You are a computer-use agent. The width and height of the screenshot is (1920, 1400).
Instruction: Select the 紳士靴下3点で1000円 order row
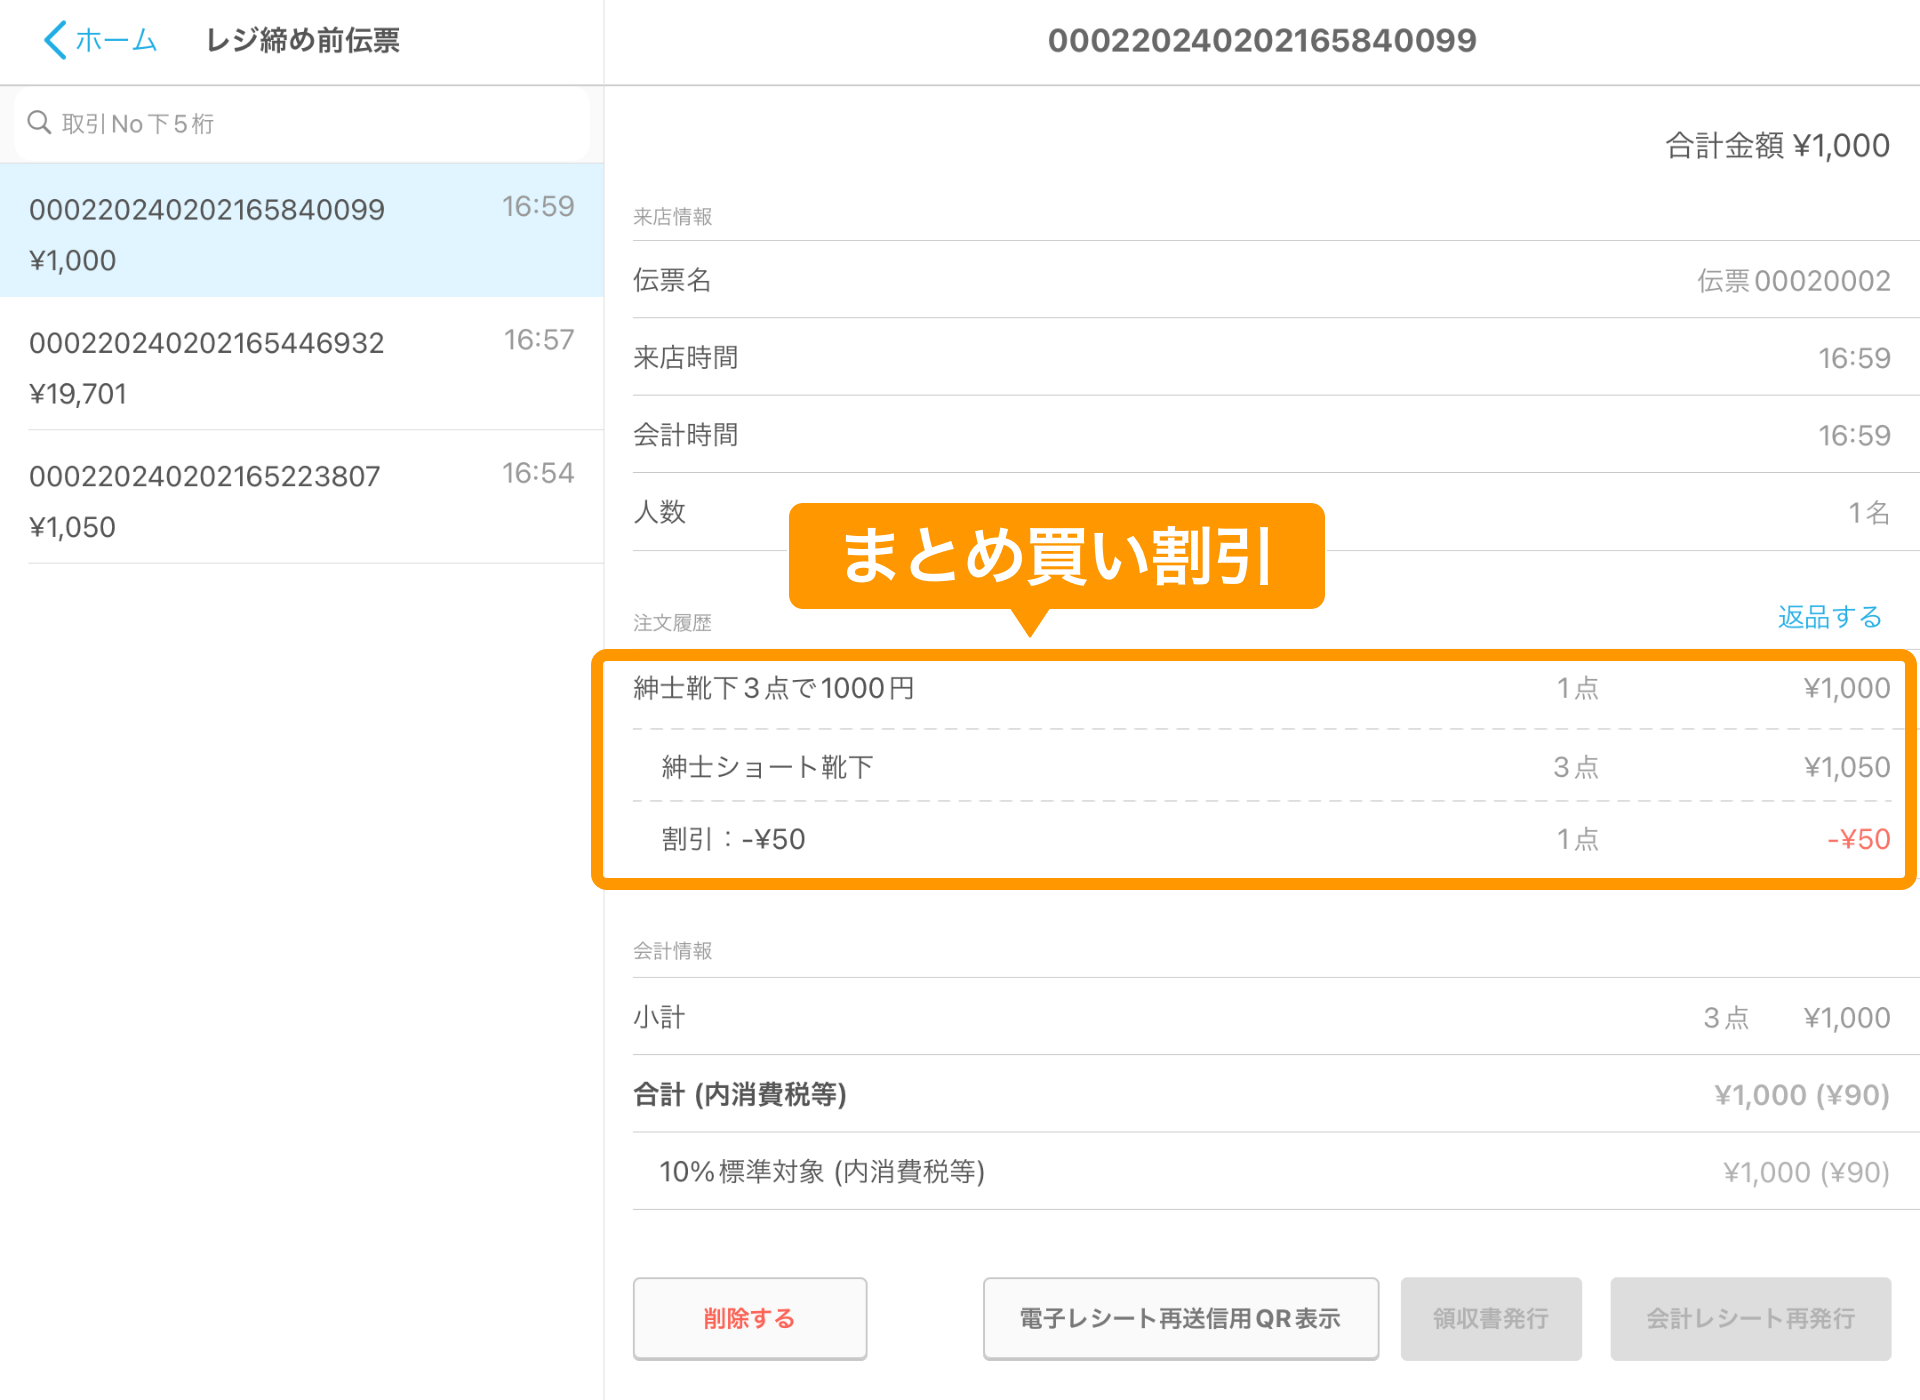(1260, 689)
